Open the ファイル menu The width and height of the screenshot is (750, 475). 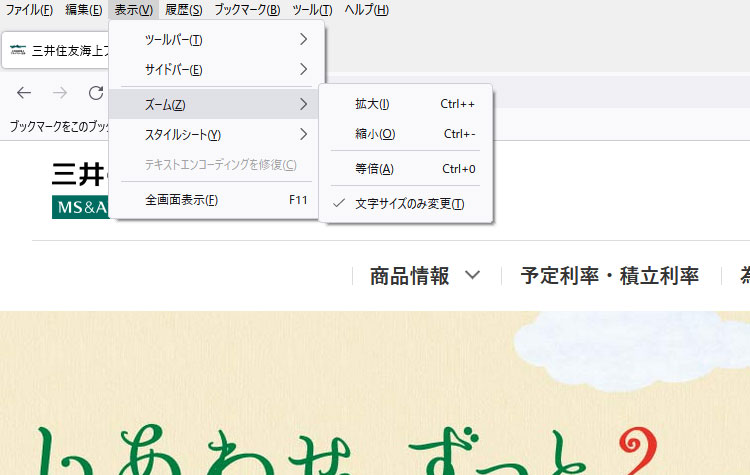pos(29,10)
